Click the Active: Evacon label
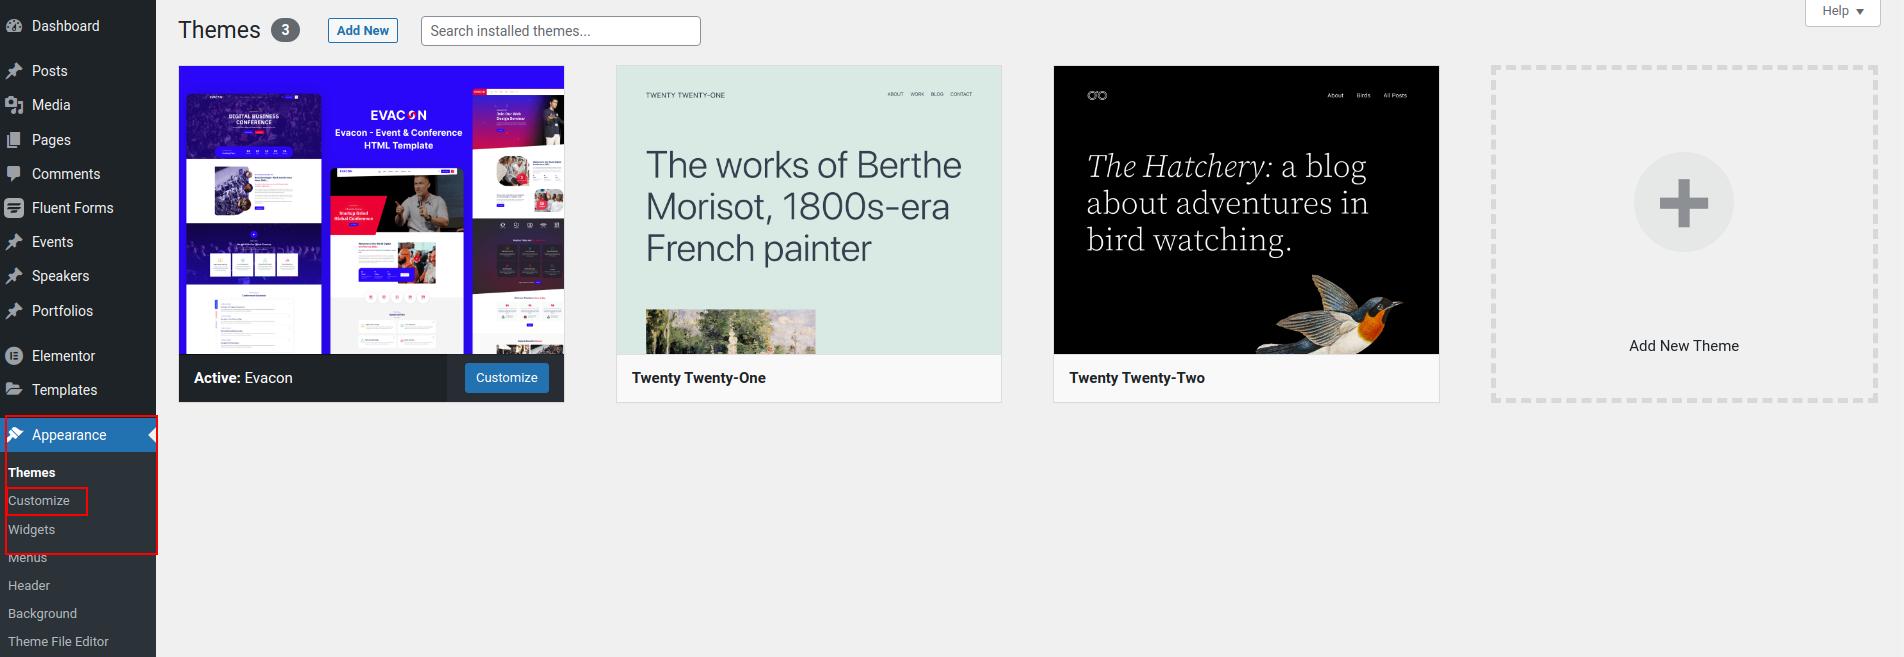The image size is (1904, 657). pyautogui.click(x=243, y=378)
